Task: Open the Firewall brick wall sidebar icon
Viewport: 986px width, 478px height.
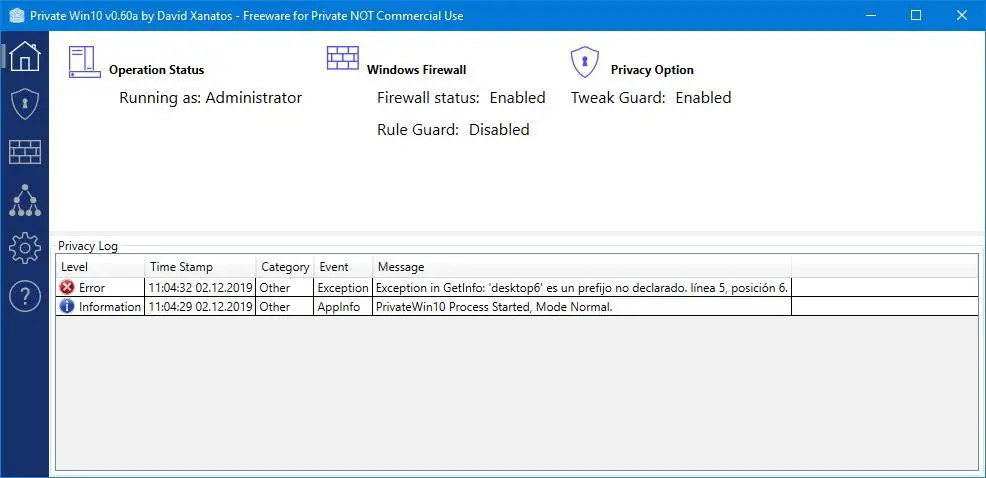Action: [25, 152]
